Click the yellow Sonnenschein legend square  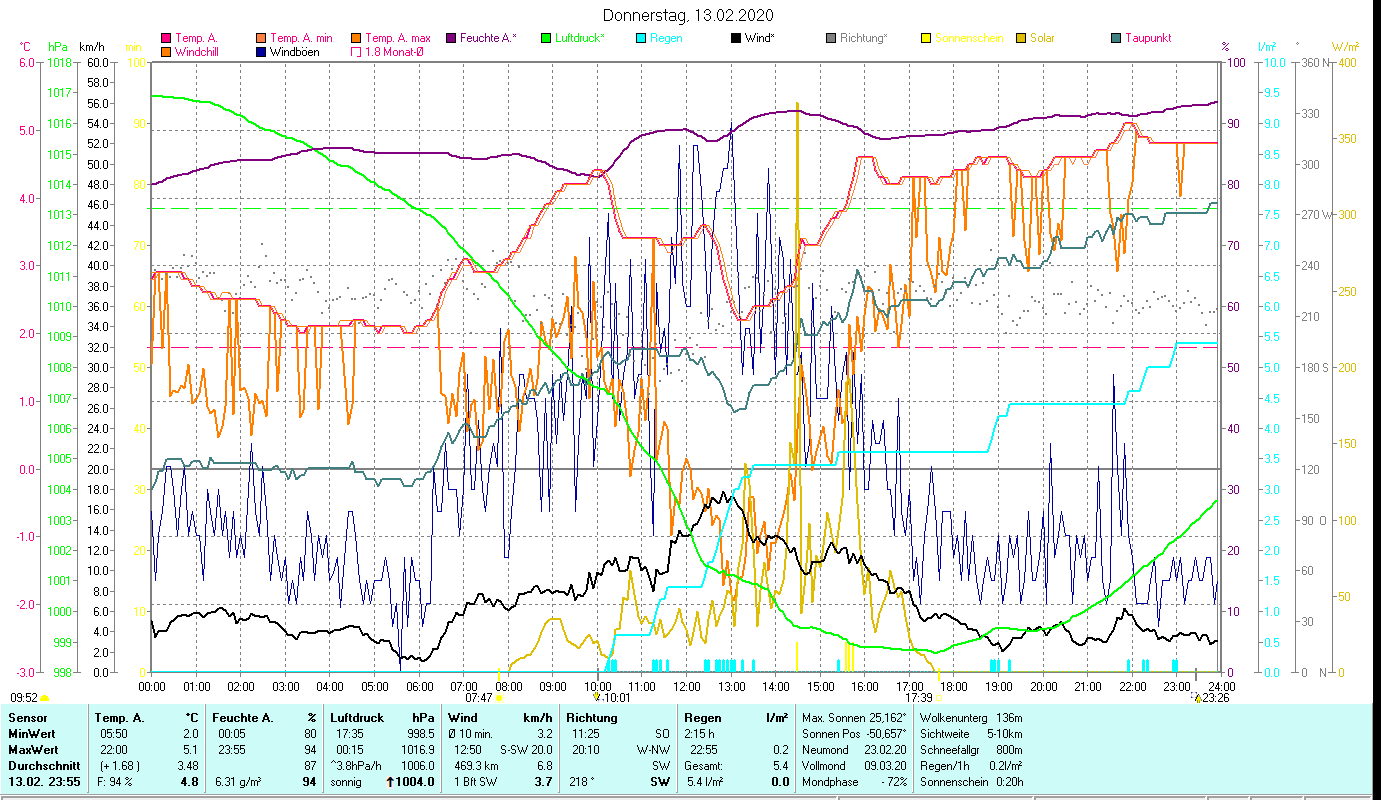[926, 38]
